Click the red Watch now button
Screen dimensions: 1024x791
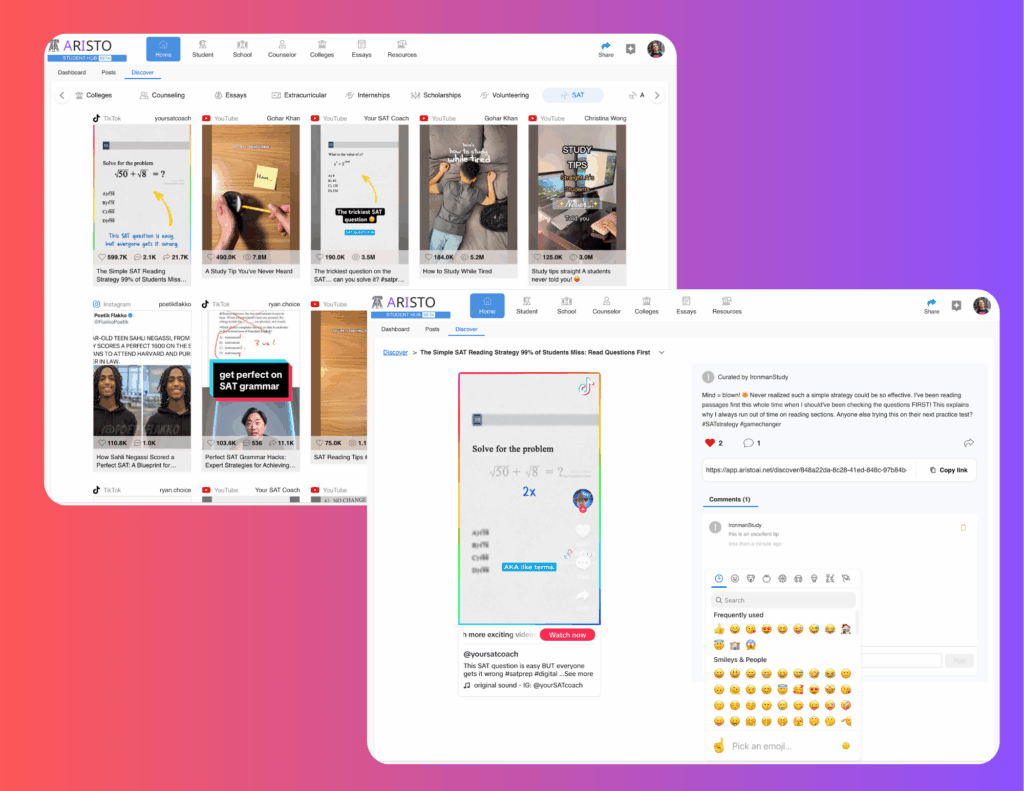coord(567,635)
